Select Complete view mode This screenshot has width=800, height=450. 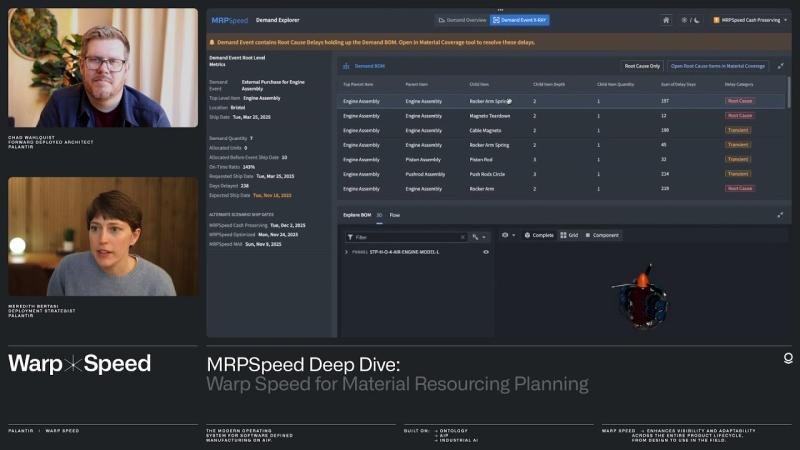pyautogui.click(x=539, y=235)
